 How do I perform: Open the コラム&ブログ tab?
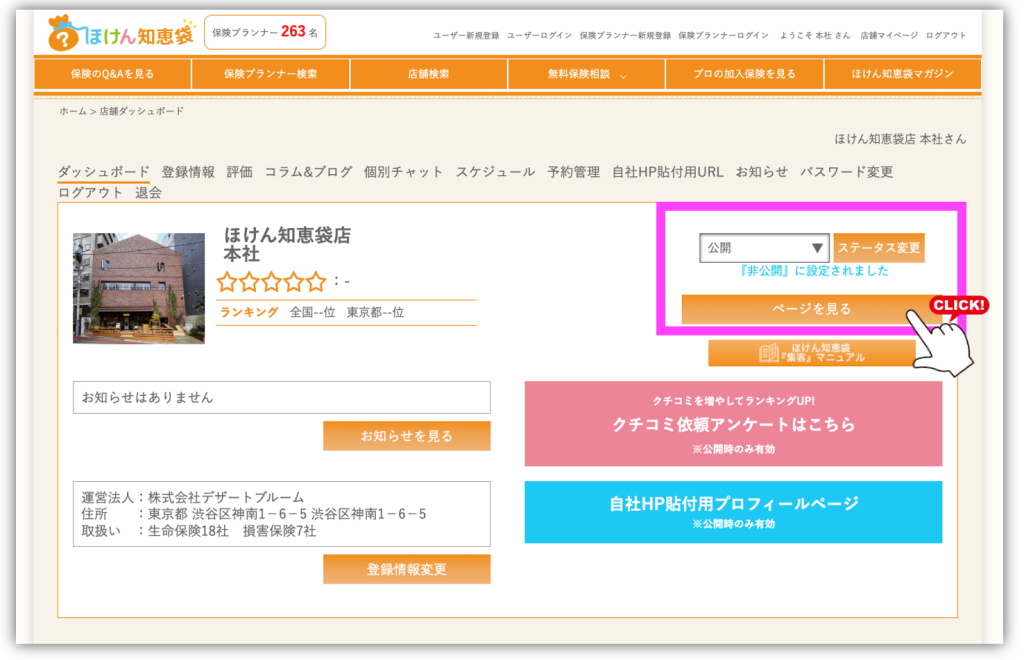[308, 172]
